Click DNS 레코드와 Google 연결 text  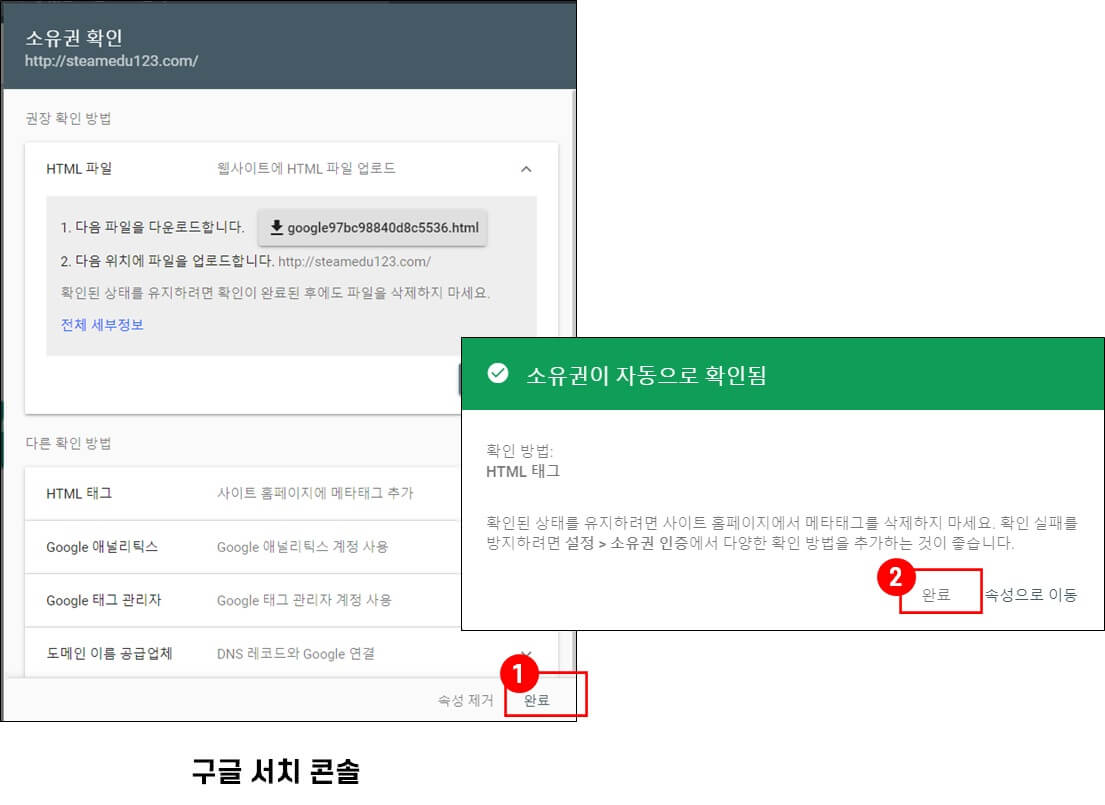point(296,653)
